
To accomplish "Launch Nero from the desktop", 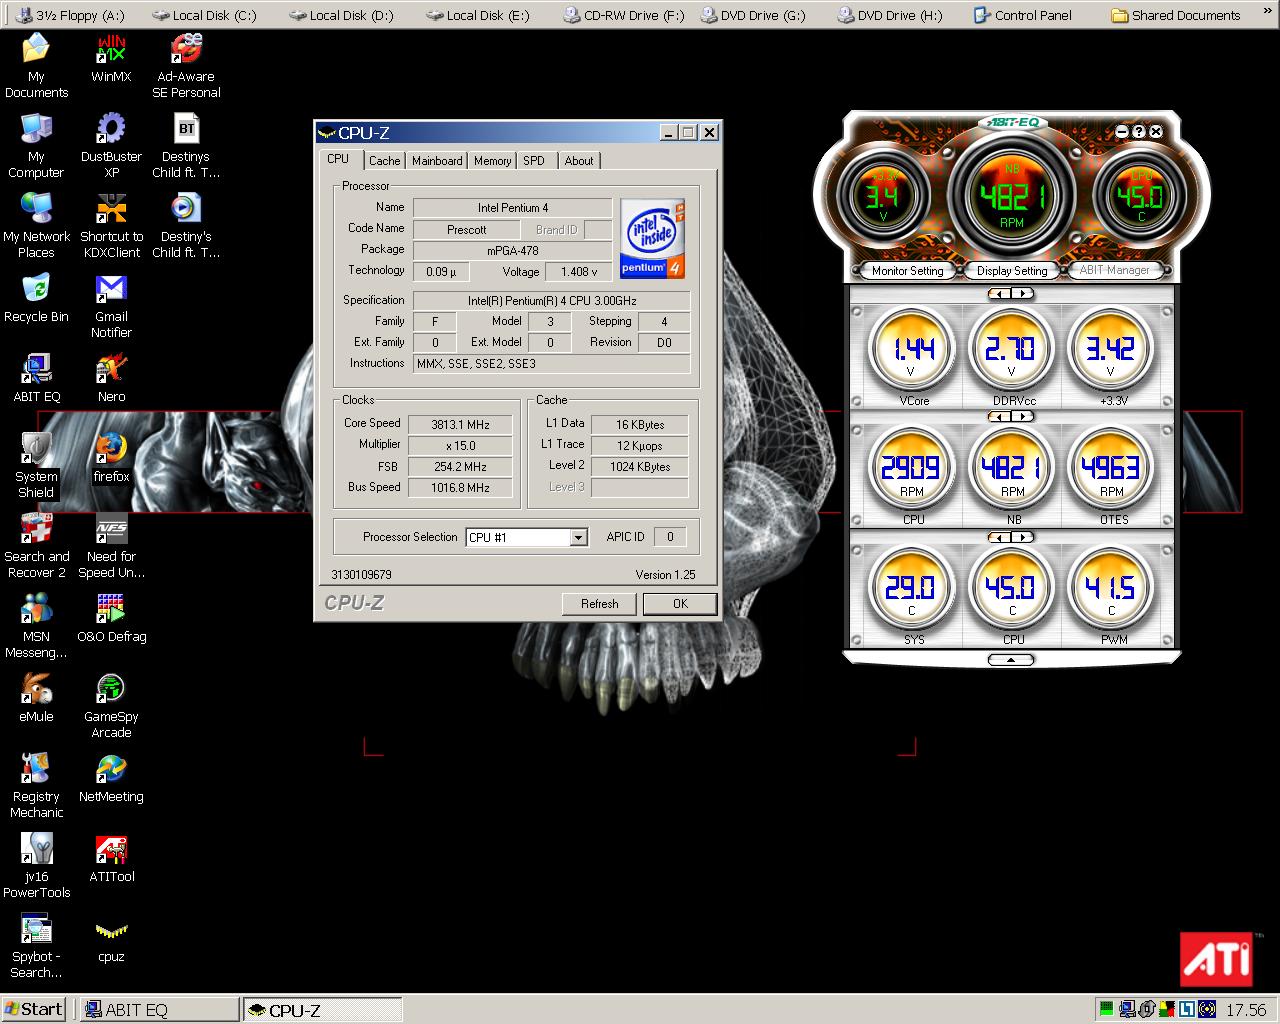I will (111, 378).
